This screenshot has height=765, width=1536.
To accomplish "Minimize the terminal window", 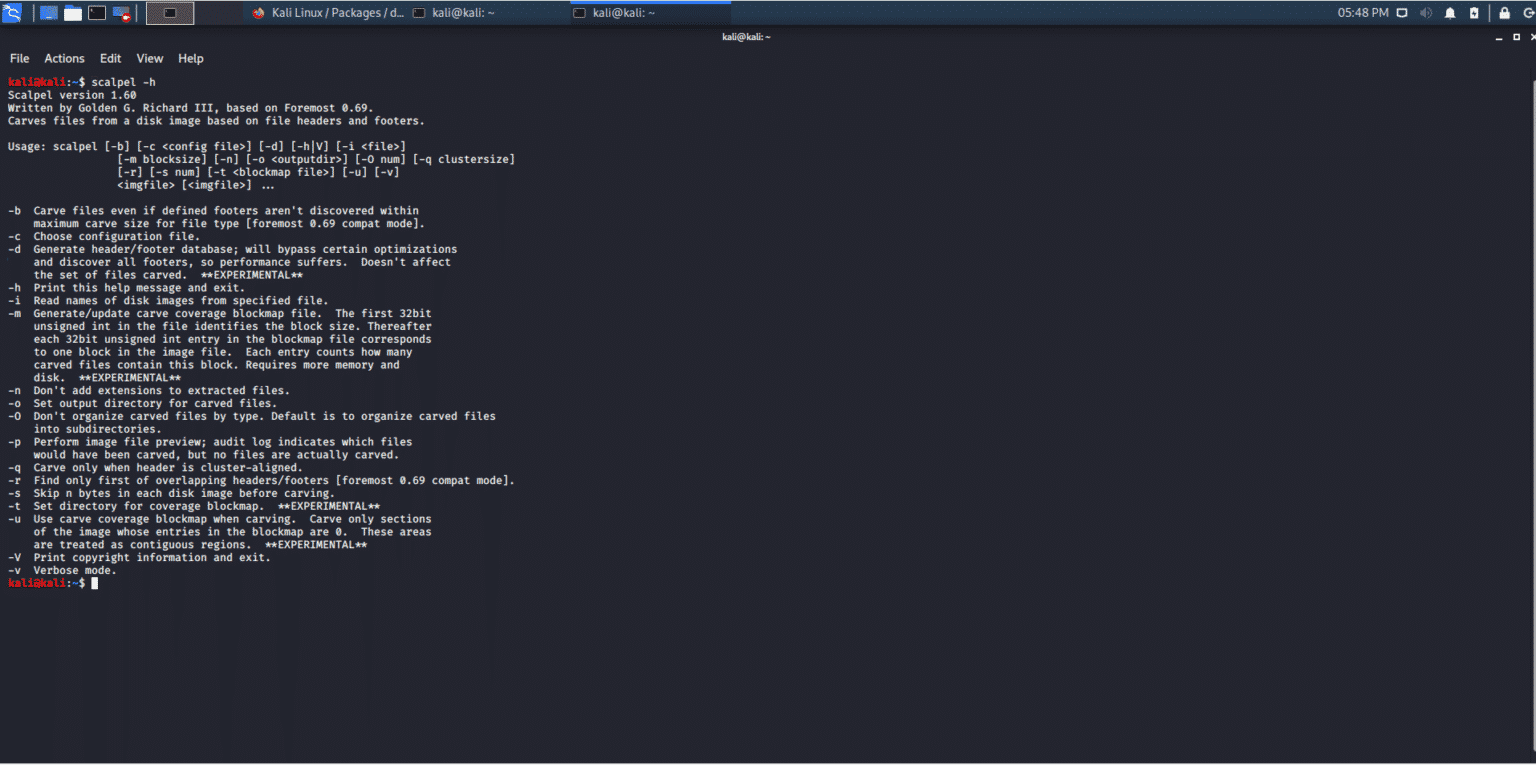I will (1501, 37).
